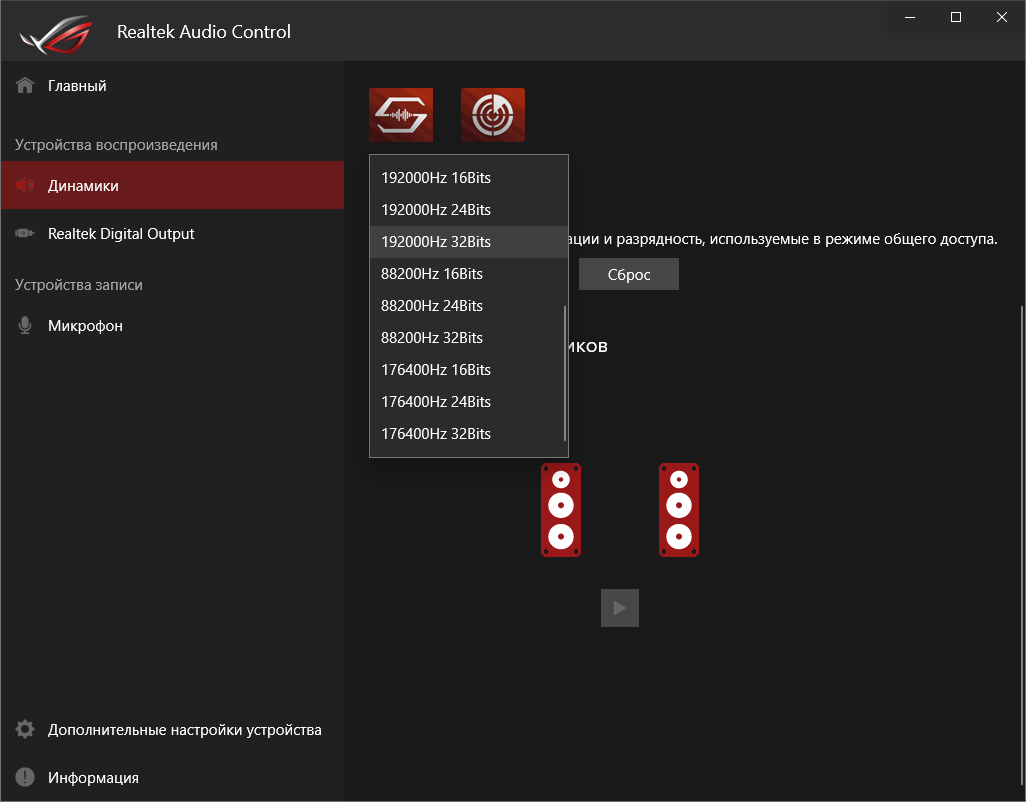The image size is (1026, 802).
Task: Click the gear icon for additional settings
Action: (x=25, y=729)
